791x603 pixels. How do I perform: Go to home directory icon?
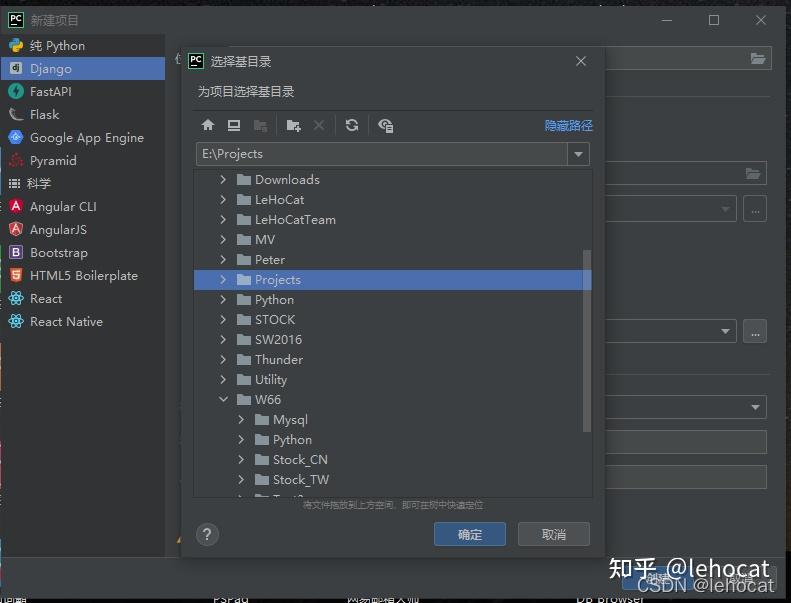click(208, 125)
